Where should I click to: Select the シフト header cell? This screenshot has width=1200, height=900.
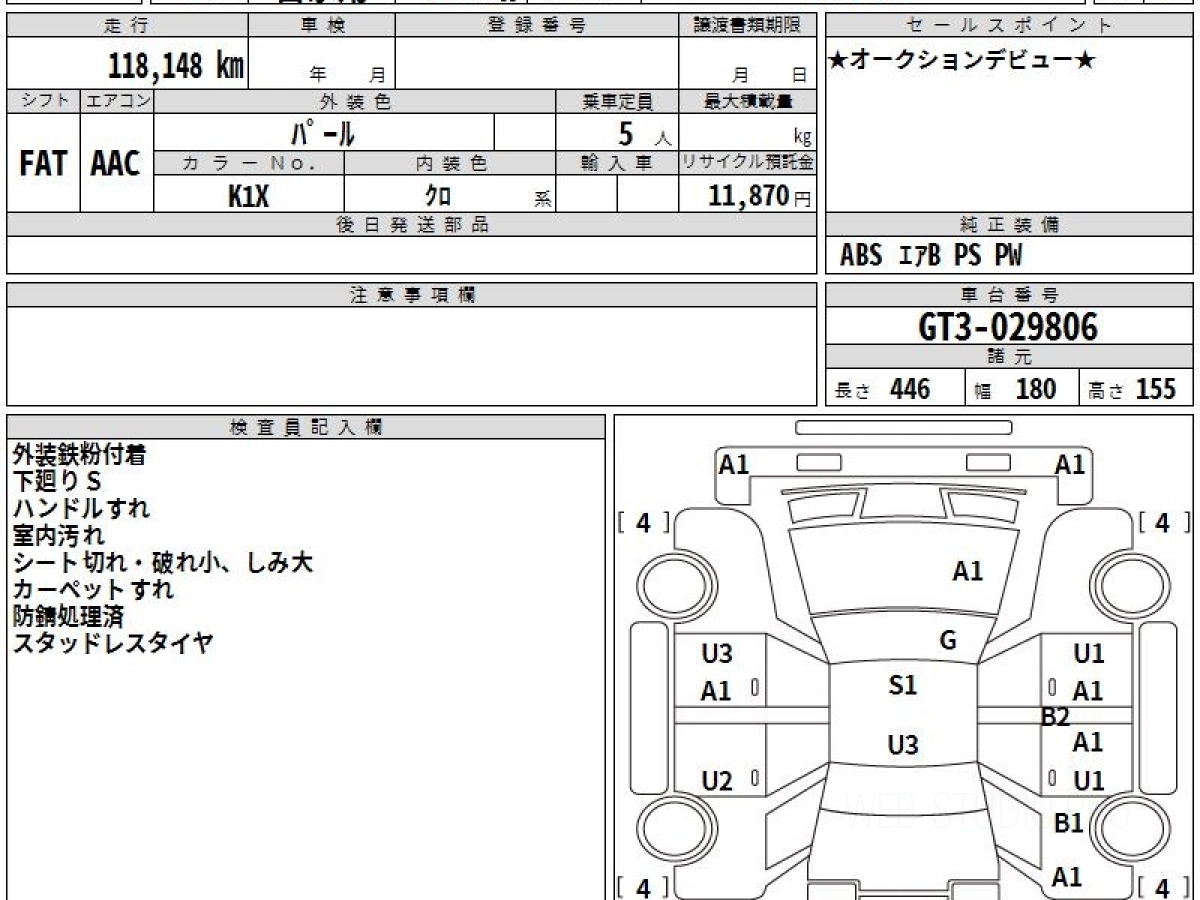(43, 101)
